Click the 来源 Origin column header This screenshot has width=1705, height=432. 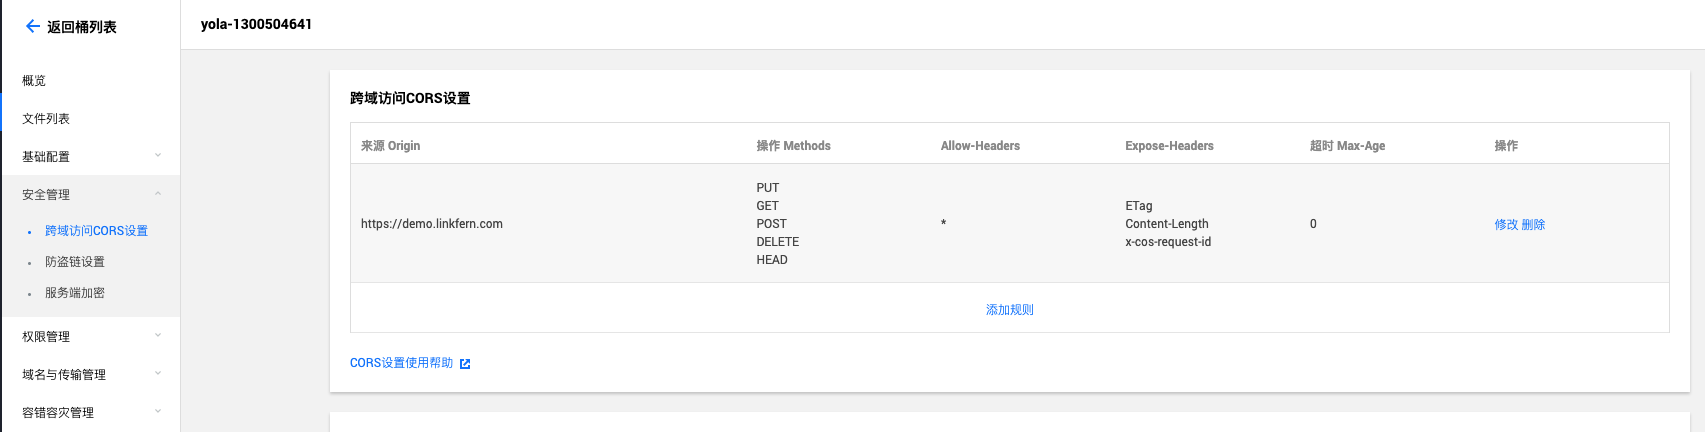390,146
